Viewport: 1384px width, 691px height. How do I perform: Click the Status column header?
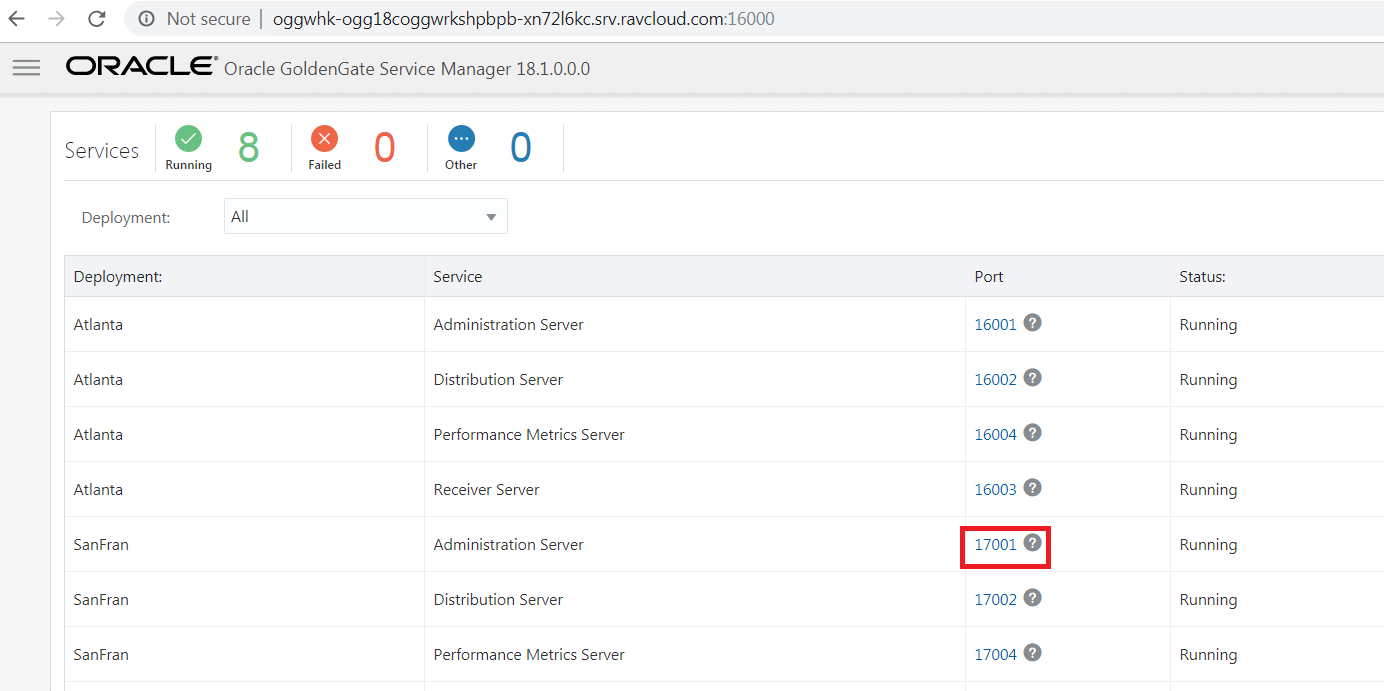pos(1203,277)
